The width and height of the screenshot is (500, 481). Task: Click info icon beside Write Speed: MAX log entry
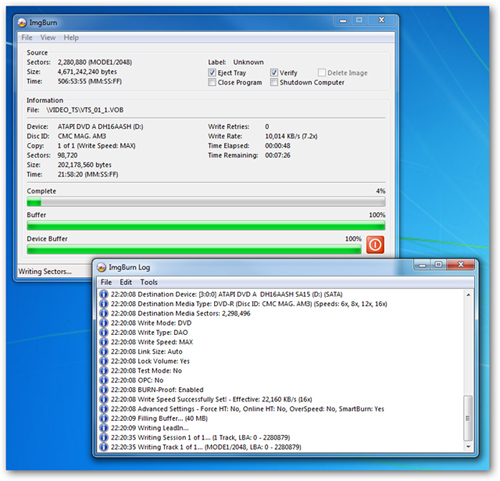click(104, 342)
